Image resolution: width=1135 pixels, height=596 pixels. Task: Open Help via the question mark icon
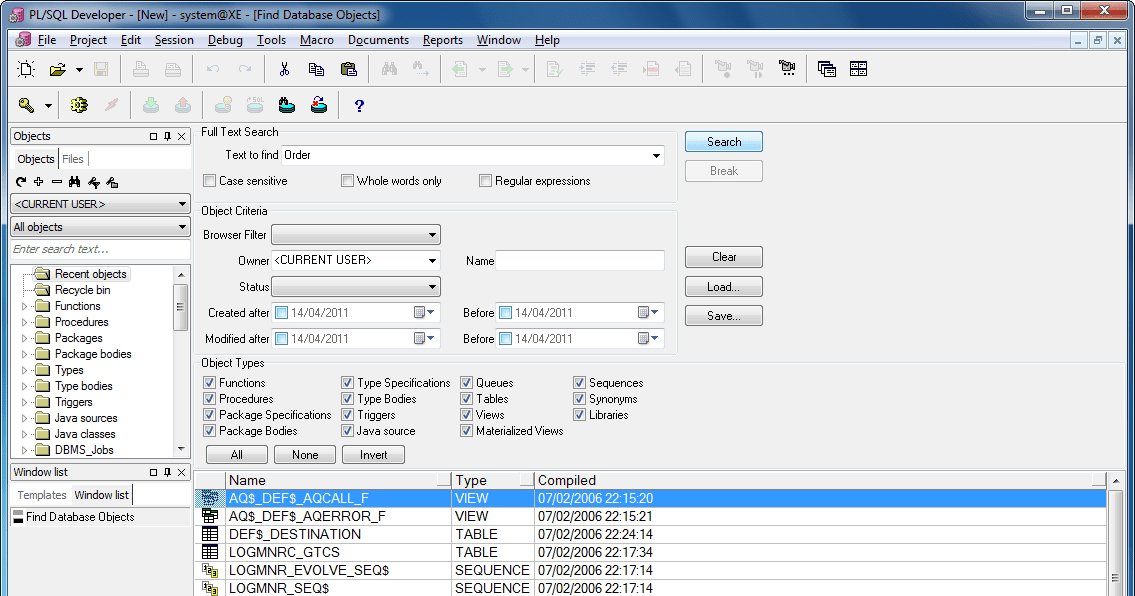(359, 105)
